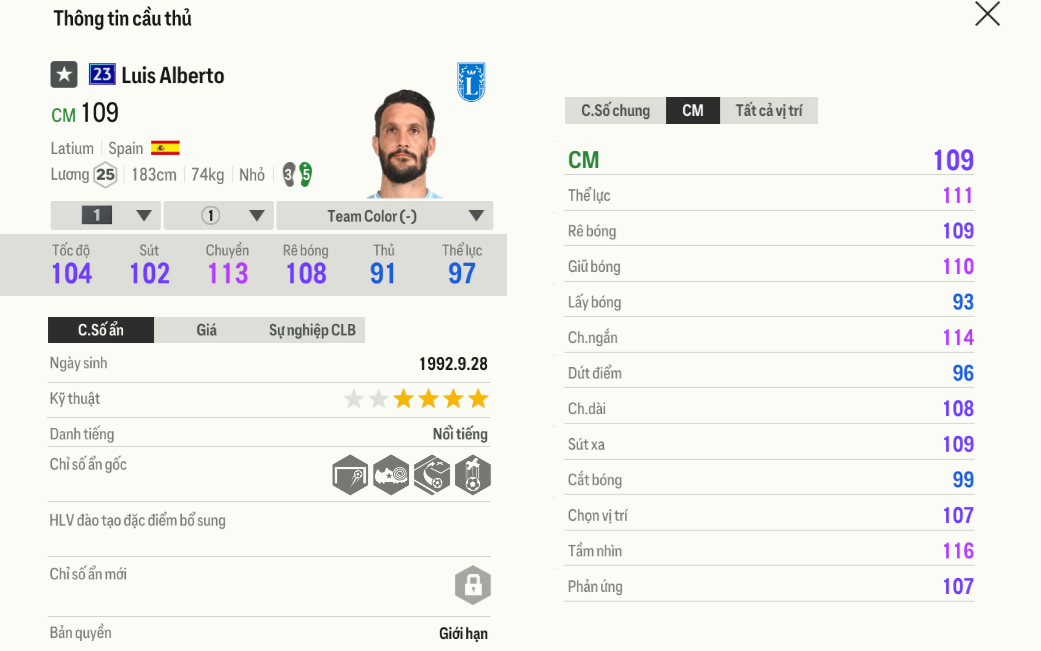This screenshot has width=1041, height=651.
Task: Click the 23 season card badge
Action: 102,74
